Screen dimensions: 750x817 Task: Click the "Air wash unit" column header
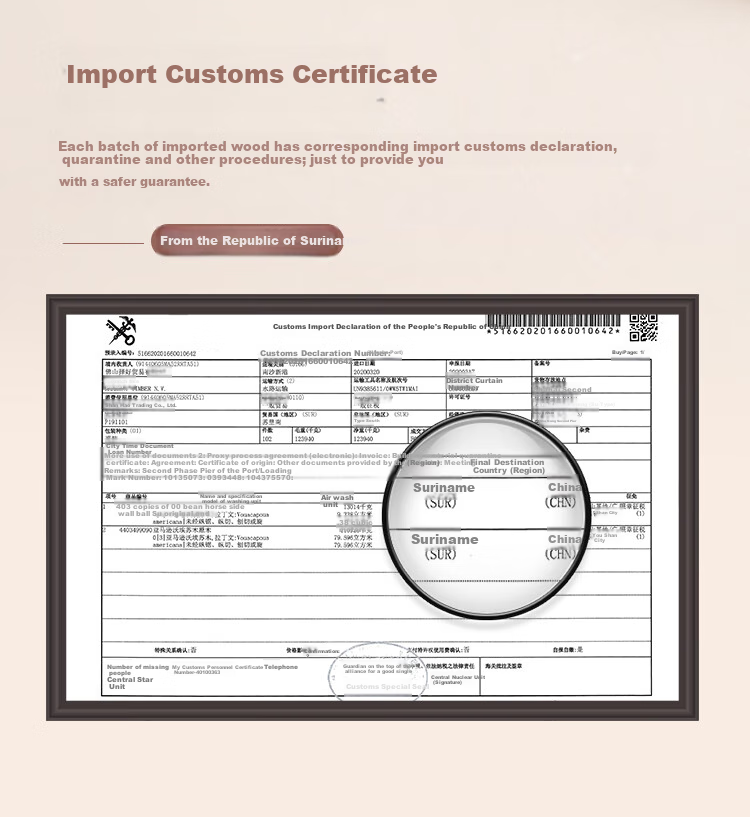tap(337, 501)
